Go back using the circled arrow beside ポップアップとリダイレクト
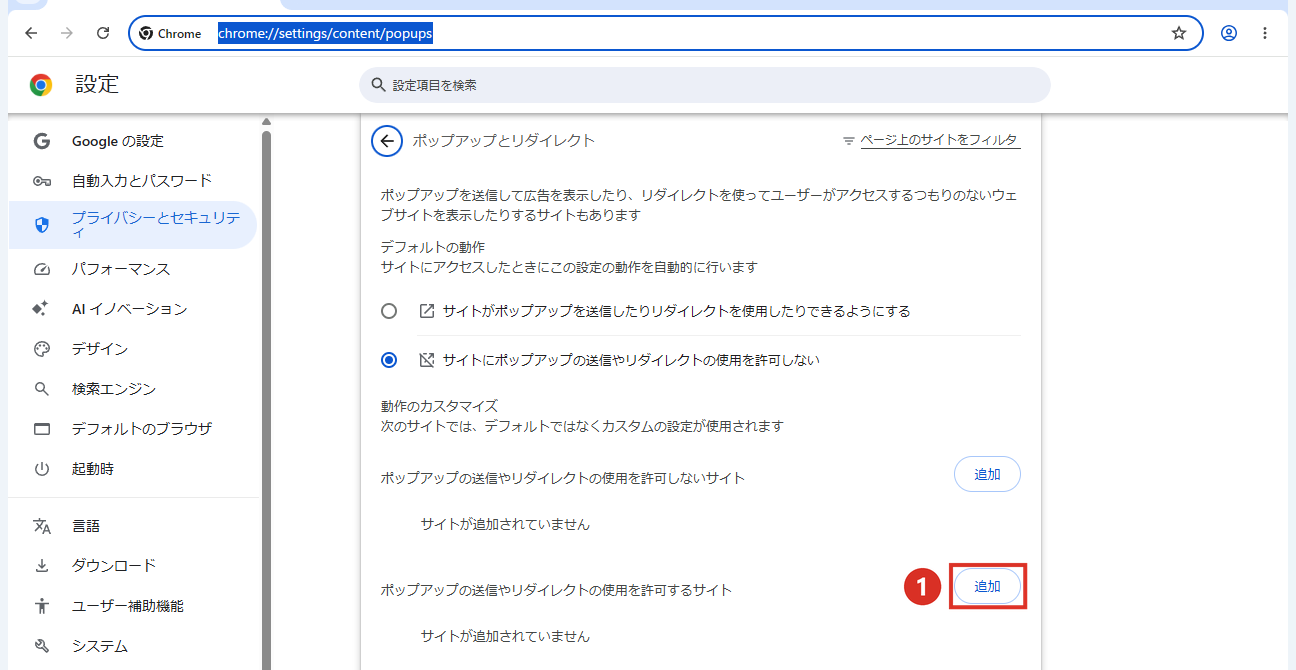 387,141
